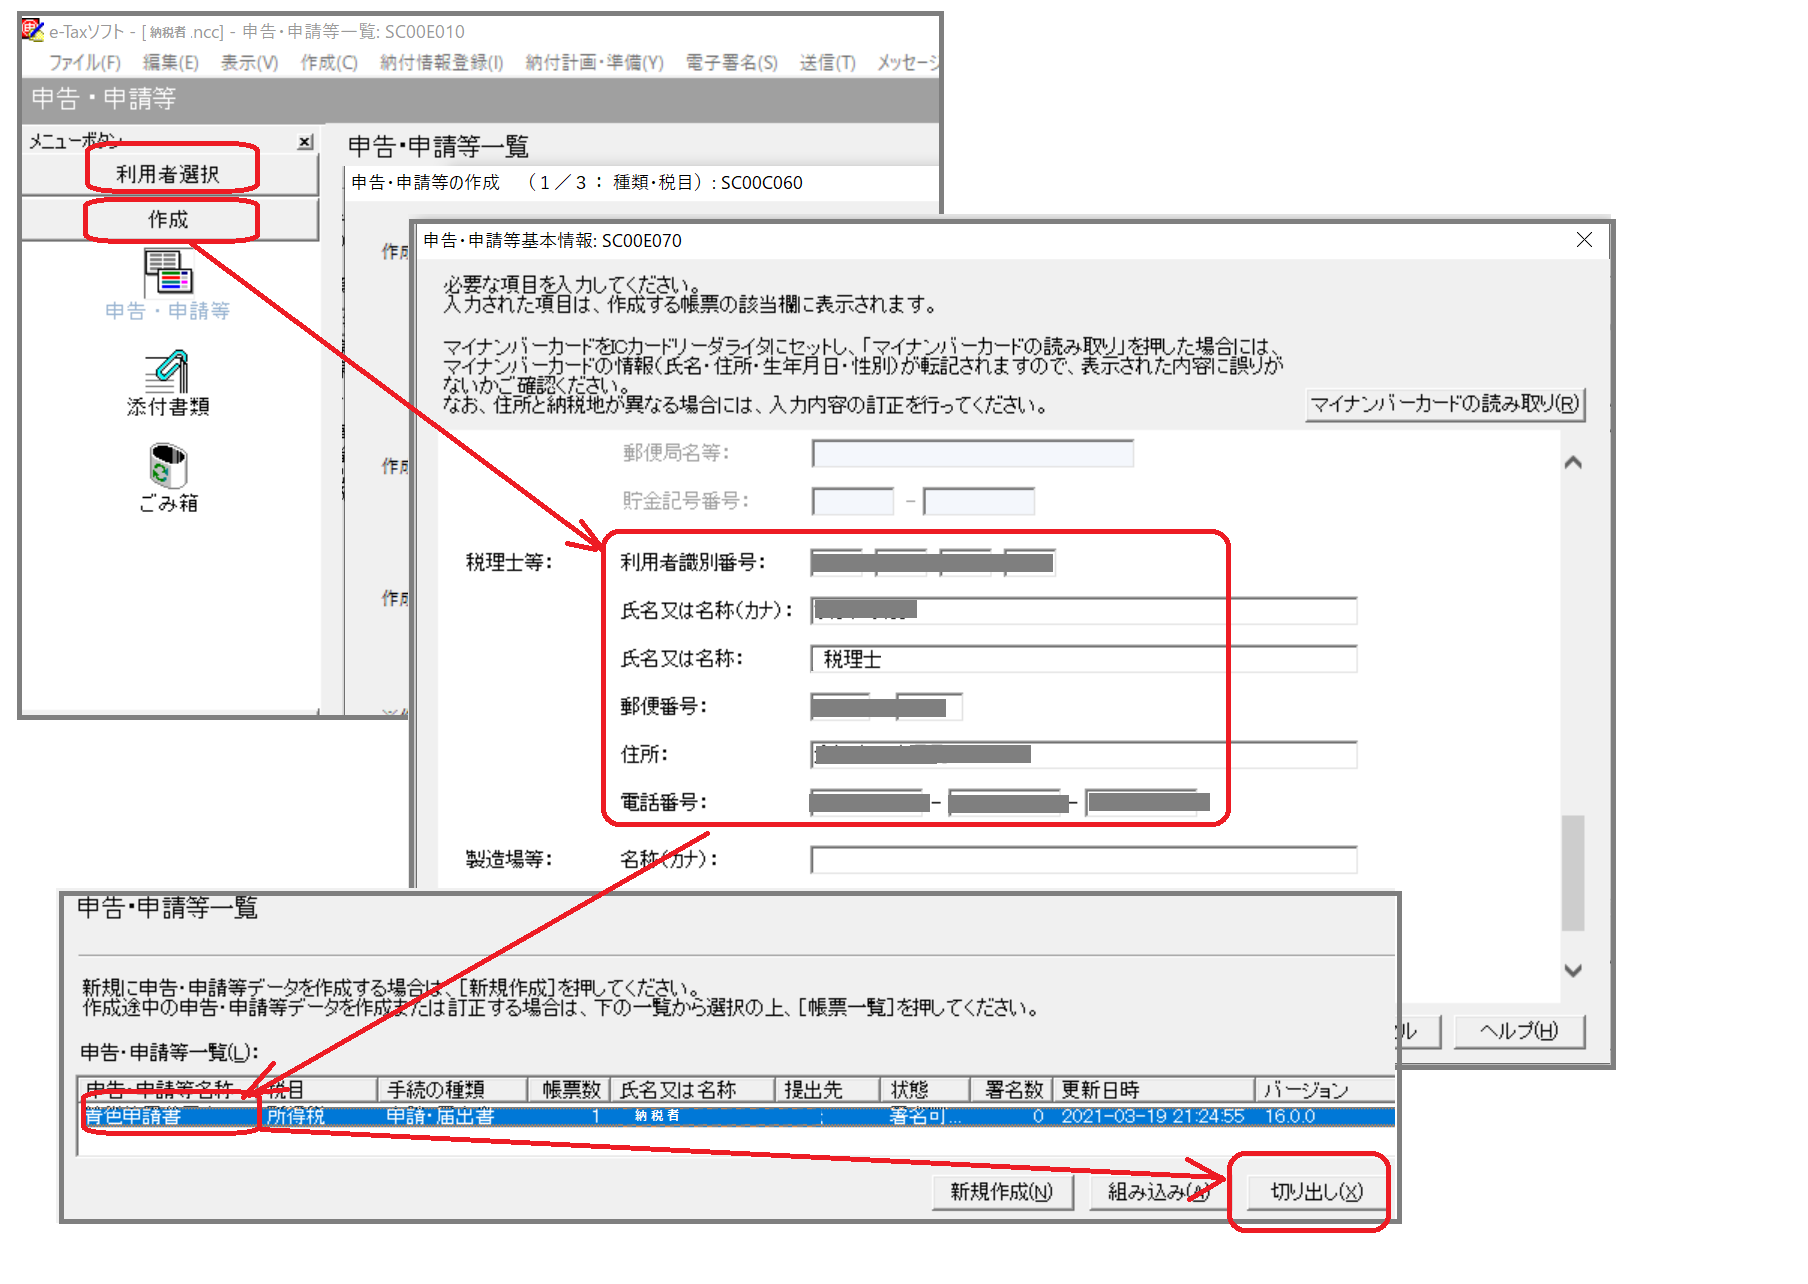Close the メニューボタン panel with its x
This screenshot has width=1808, height=1284.
coord(306,142)
